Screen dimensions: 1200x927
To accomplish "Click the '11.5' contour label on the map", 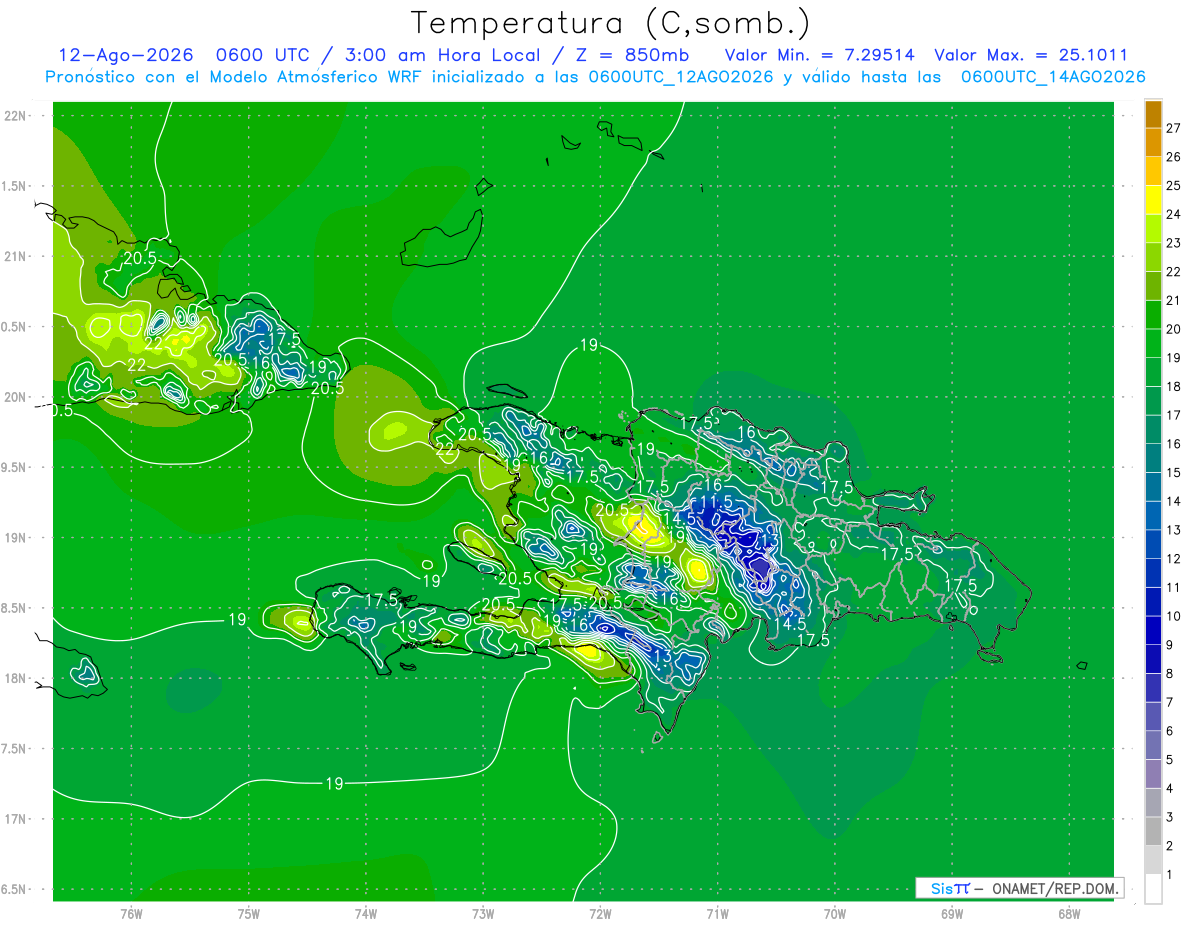I will pos(717,502).
